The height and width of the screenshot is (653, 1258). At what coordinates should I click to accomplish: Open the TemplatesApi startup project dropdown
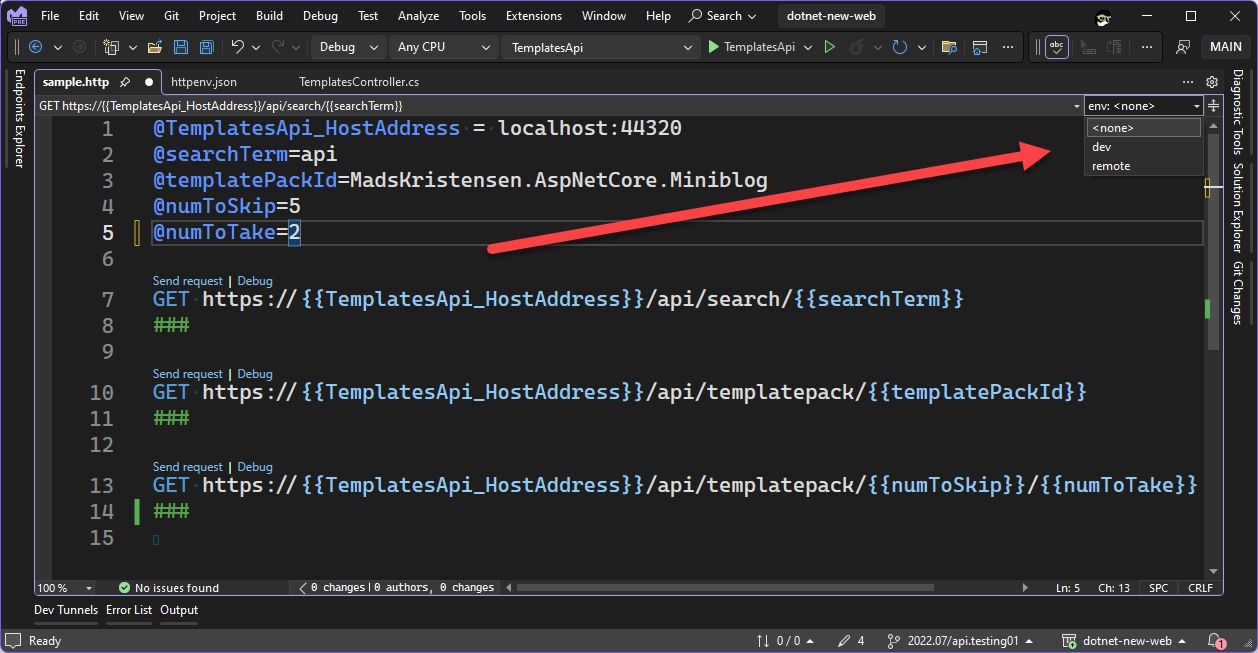[x=601, y=47]
